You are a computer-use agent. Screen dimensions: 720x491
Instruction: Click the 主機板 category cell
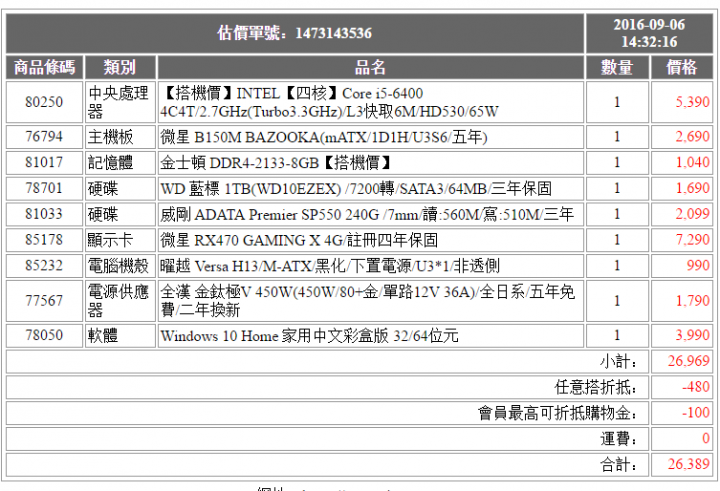[x=120, y=137]
